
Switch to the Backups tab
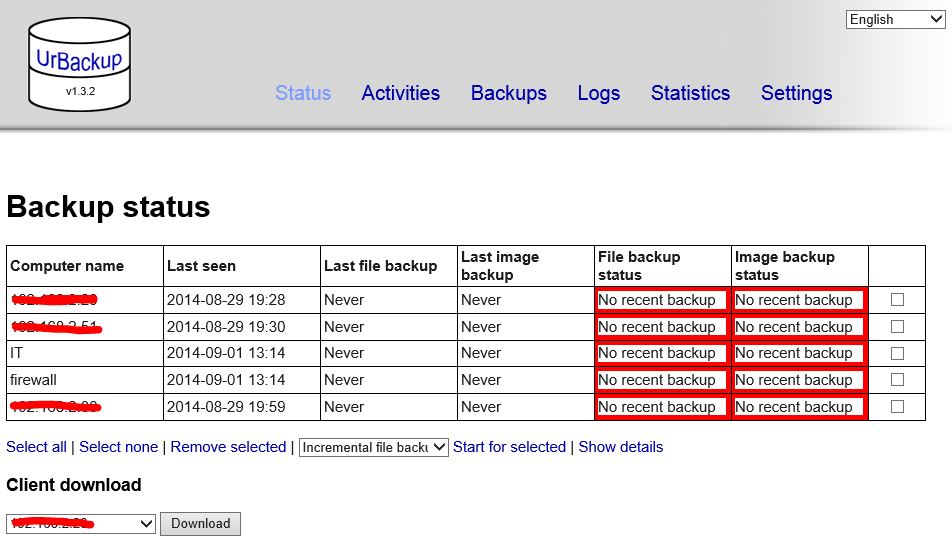[x=508, y=93]
